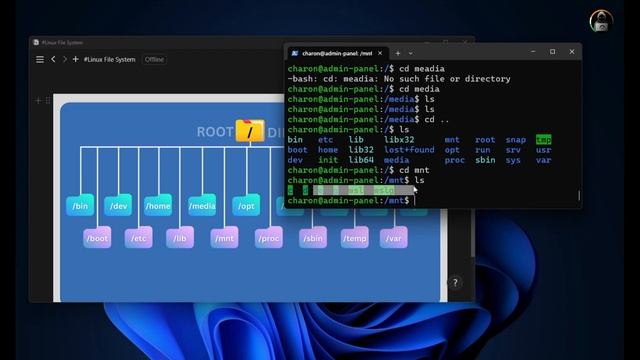Open the help question mark button

pyautogui.click(x=455, y=282)
